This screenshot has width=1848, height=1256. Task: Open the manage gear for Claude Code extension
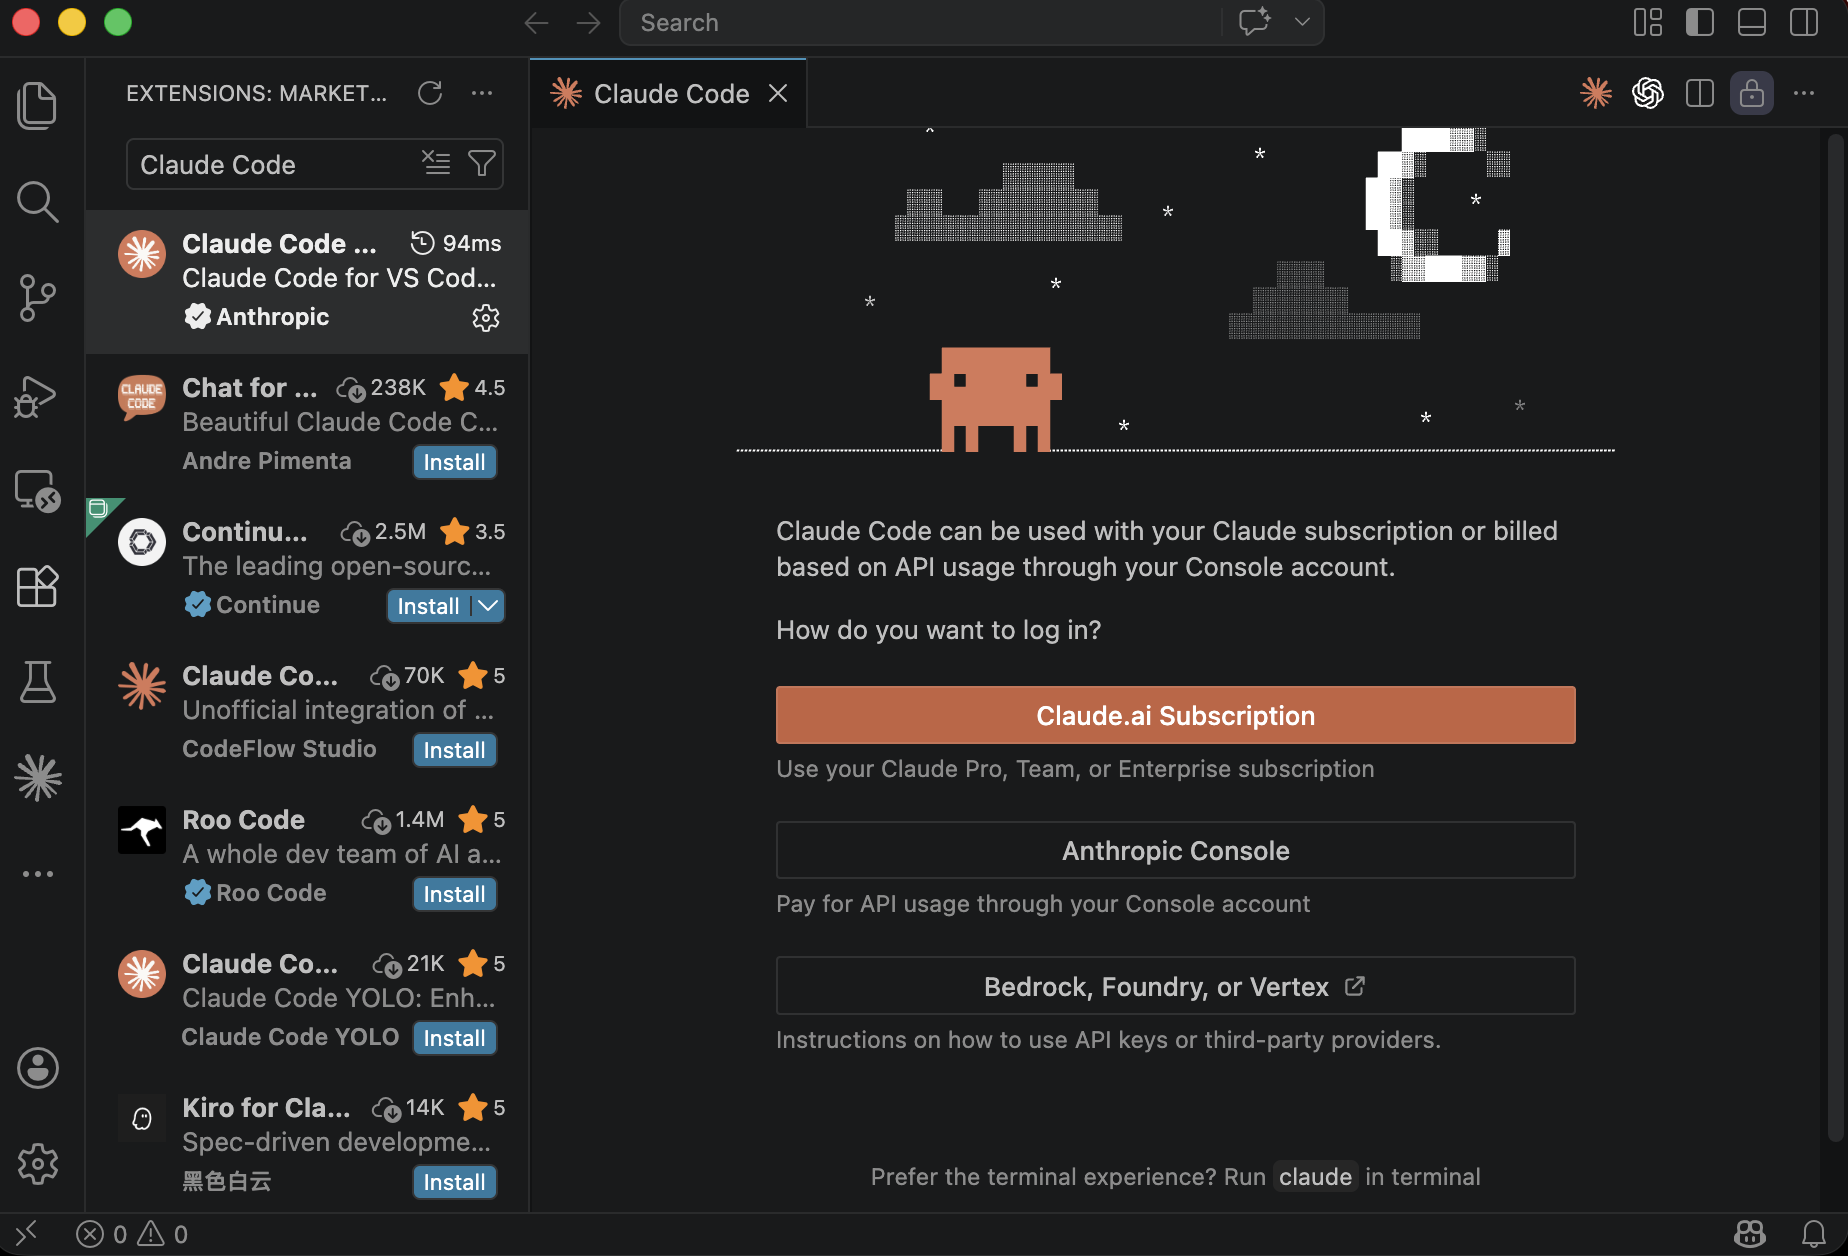(x=486, y=318)
